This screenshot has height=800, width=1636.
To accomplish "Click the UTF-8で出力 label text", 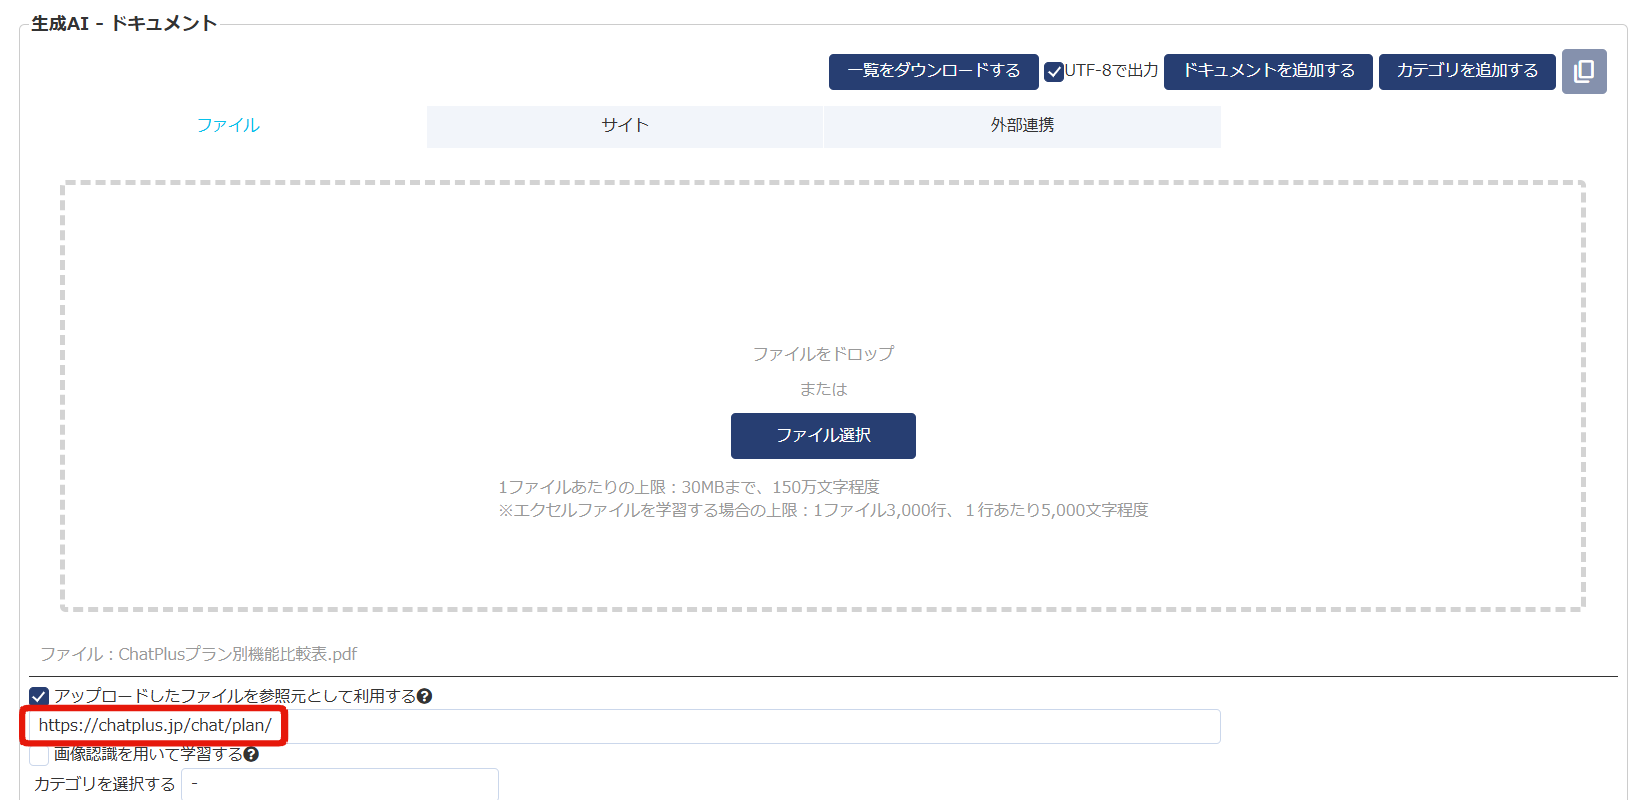I will tap(1111, 71).
